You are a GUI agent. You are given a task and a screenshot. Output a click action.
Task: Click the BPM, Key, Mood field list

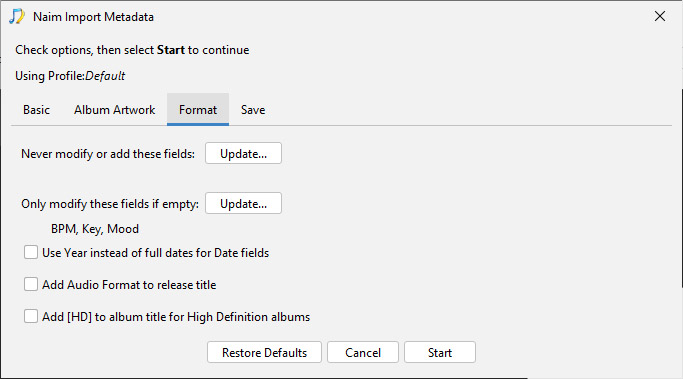(95, 229)
